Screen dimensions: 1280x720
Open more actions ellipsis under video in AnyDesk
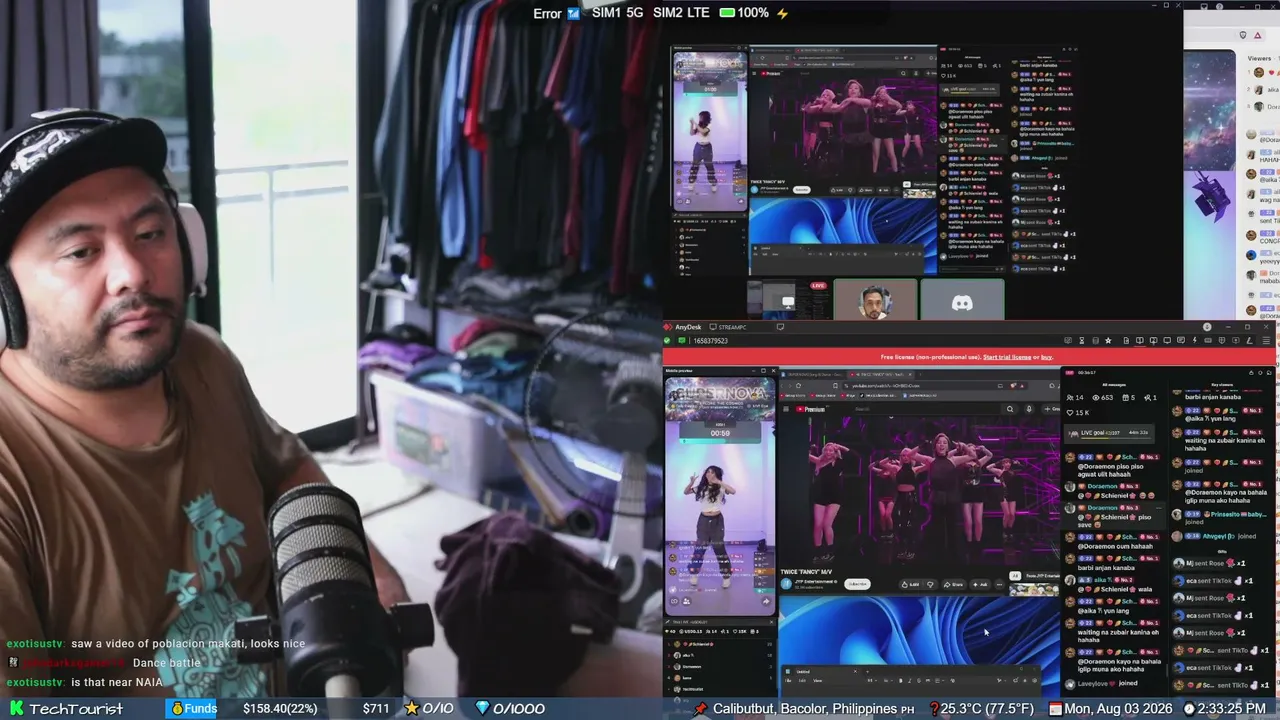pyautogui.click(x=1000, y=584)
